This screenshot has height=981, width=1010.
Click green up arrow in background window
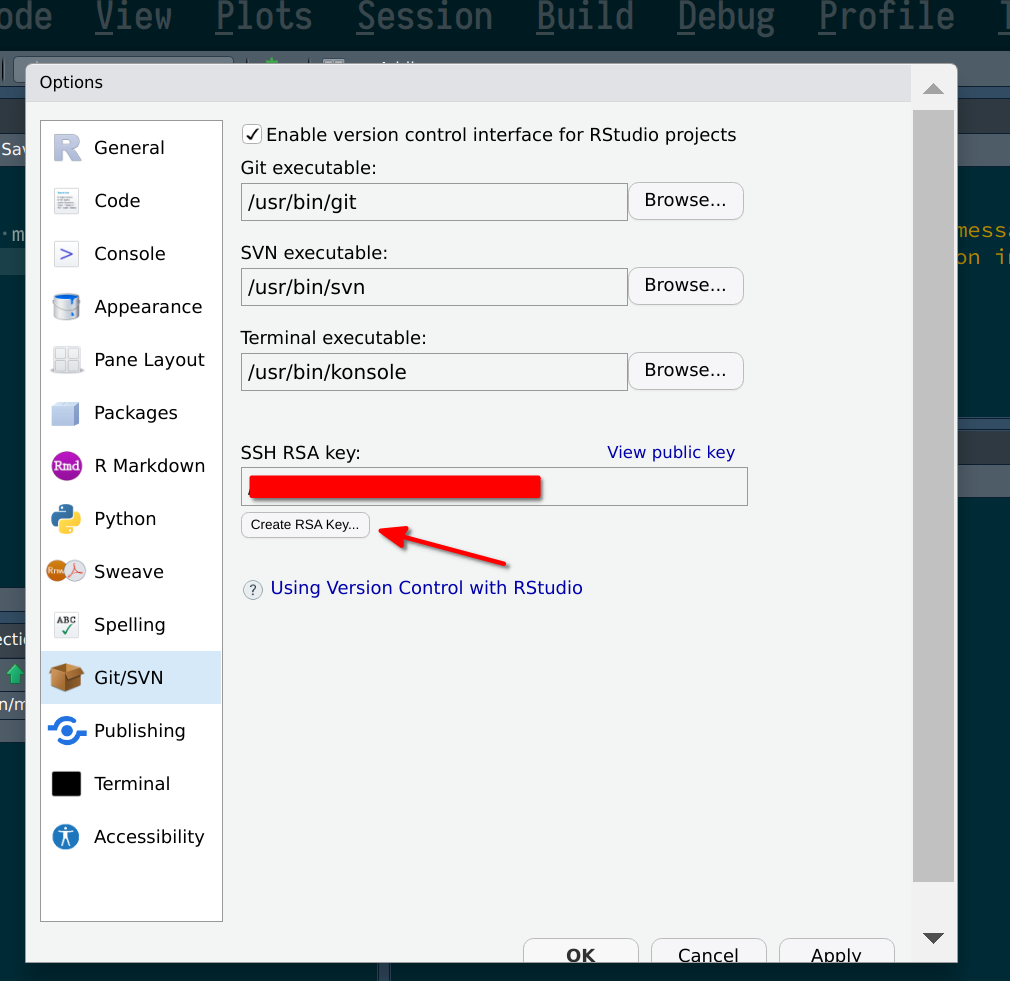(x=14, y=674)
